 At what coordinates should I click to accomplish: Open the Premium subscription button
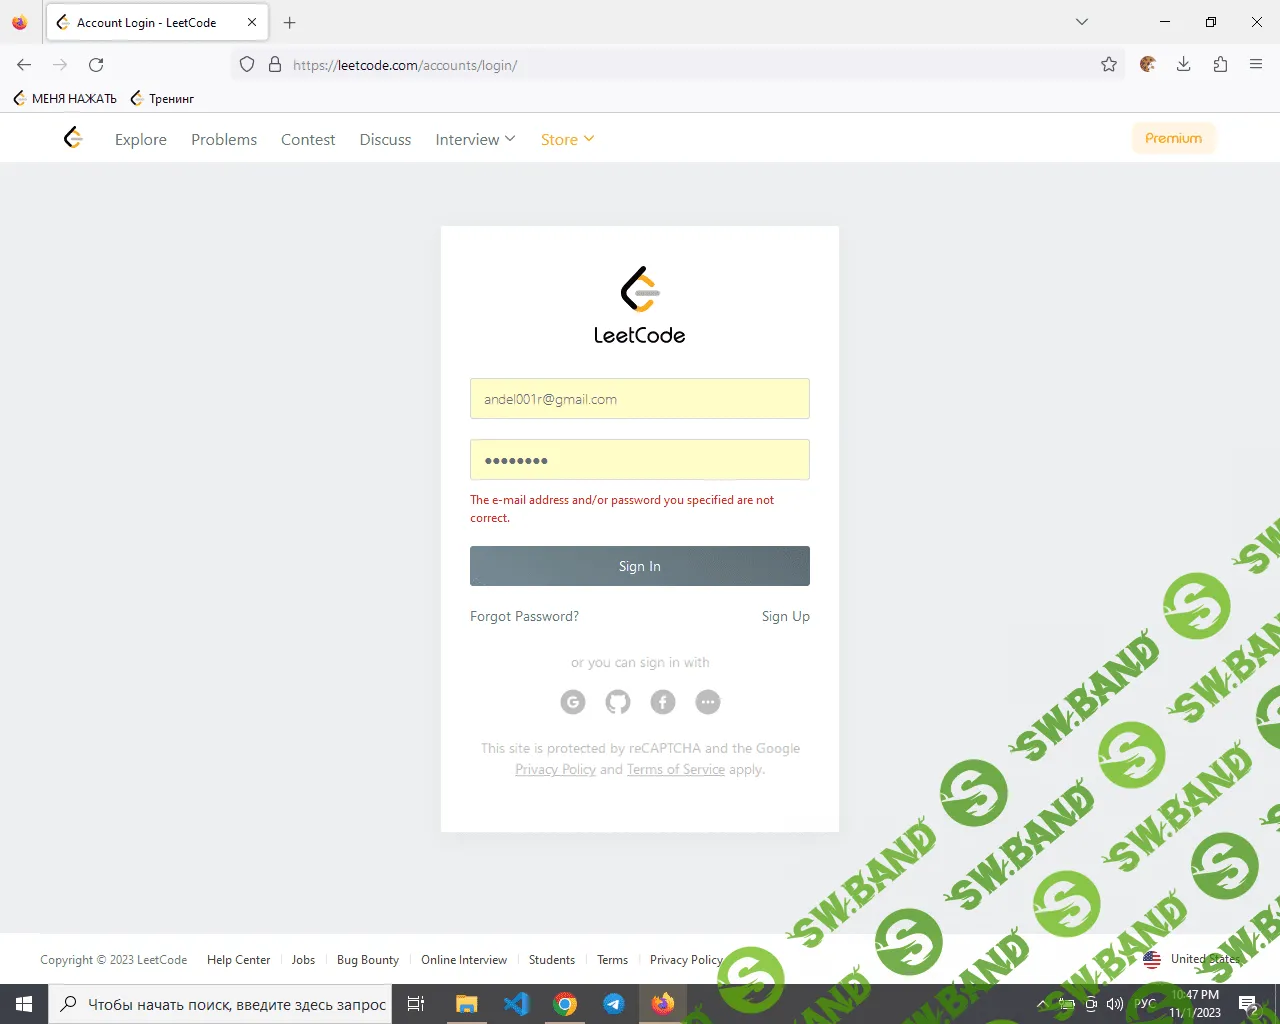1173,138
